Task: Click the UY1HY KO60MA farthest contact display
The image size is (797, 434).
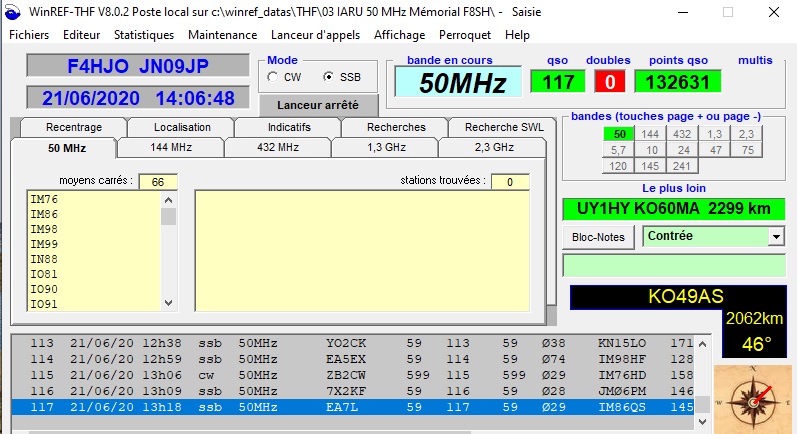Action: (x=674, y=209)
